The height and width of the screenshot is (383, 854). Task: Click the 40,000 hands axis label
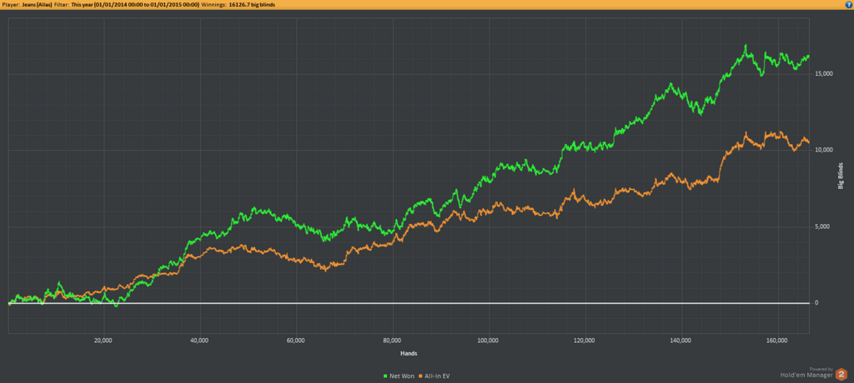coord(200,341)
